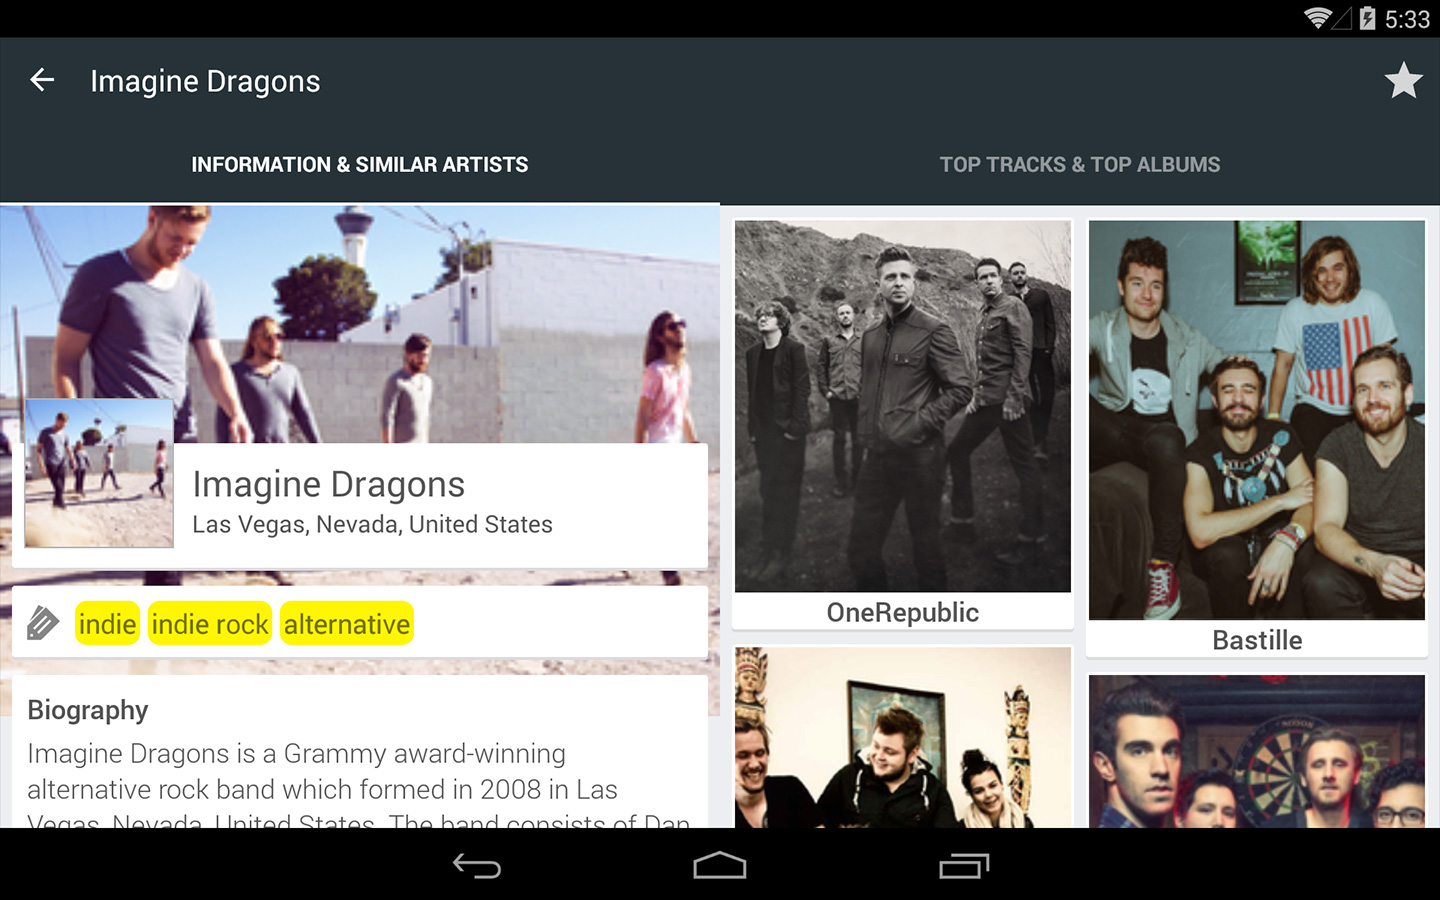The width and height of the screenshot is (1440, 900).
Task: Tap the Android home navigation button
Action: tap(720, 865)
